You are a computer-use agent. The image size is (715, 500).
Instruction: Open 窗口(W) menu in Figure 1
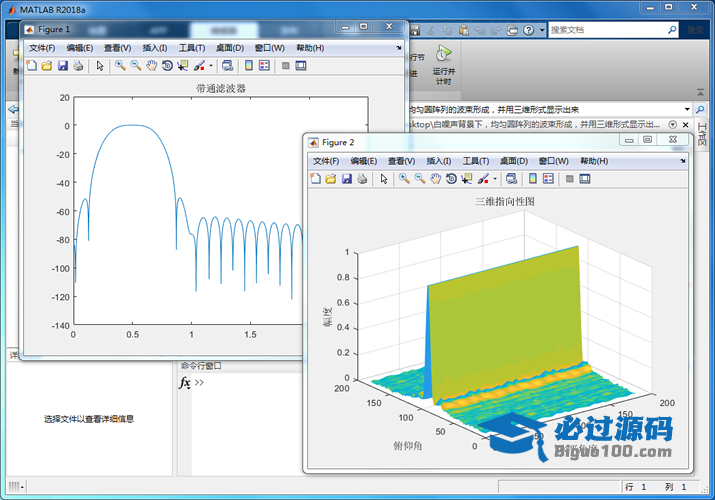[269, 48]
